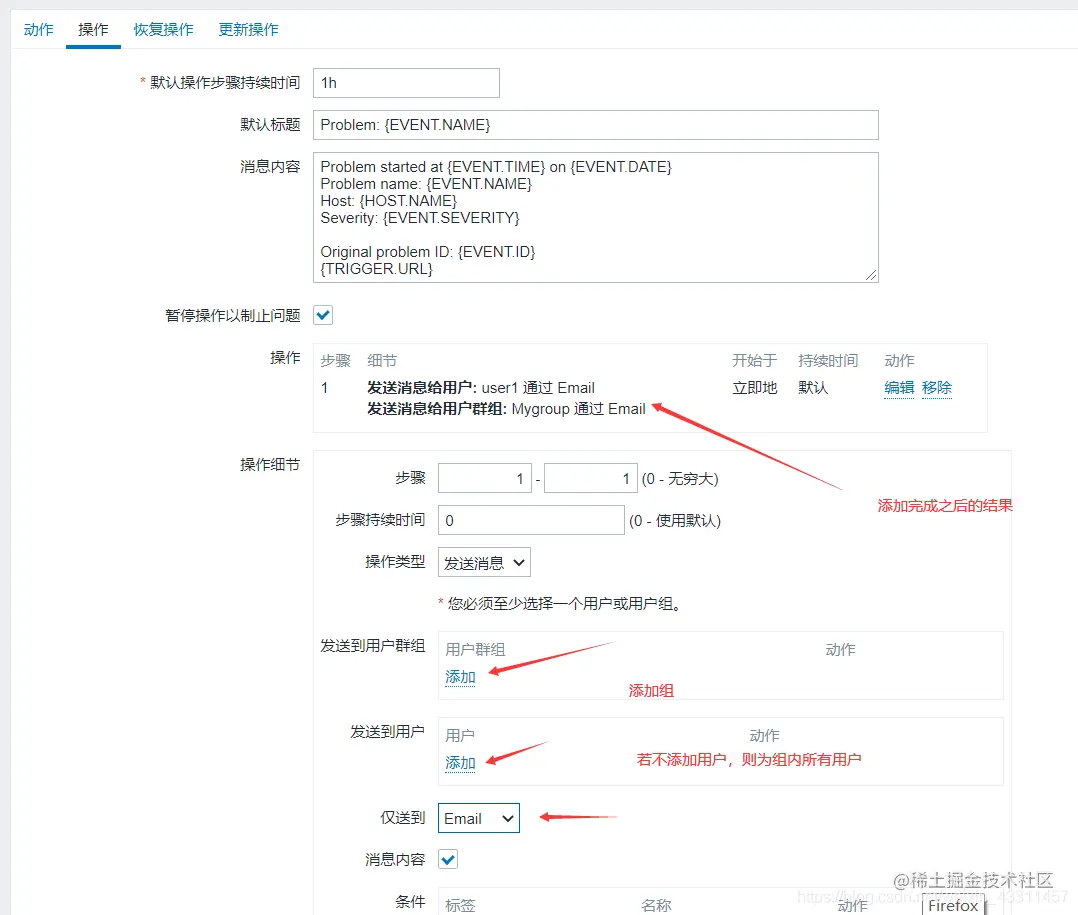打开「更新操作」标签页
The height and width of the screenshot is (915, 1078).
248,29
